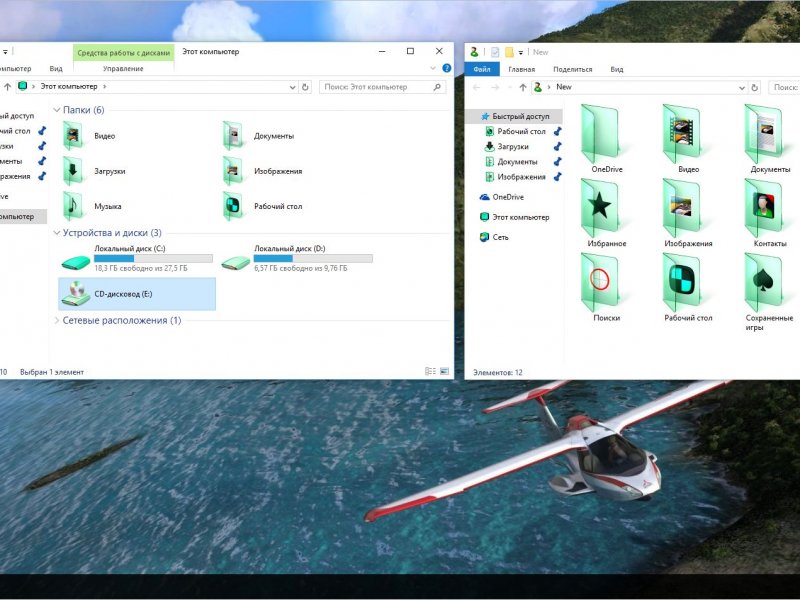Maximize the Этот компьютер window
Image resolution: width=800 pixels, height=600 pixels.
point(410,51)
